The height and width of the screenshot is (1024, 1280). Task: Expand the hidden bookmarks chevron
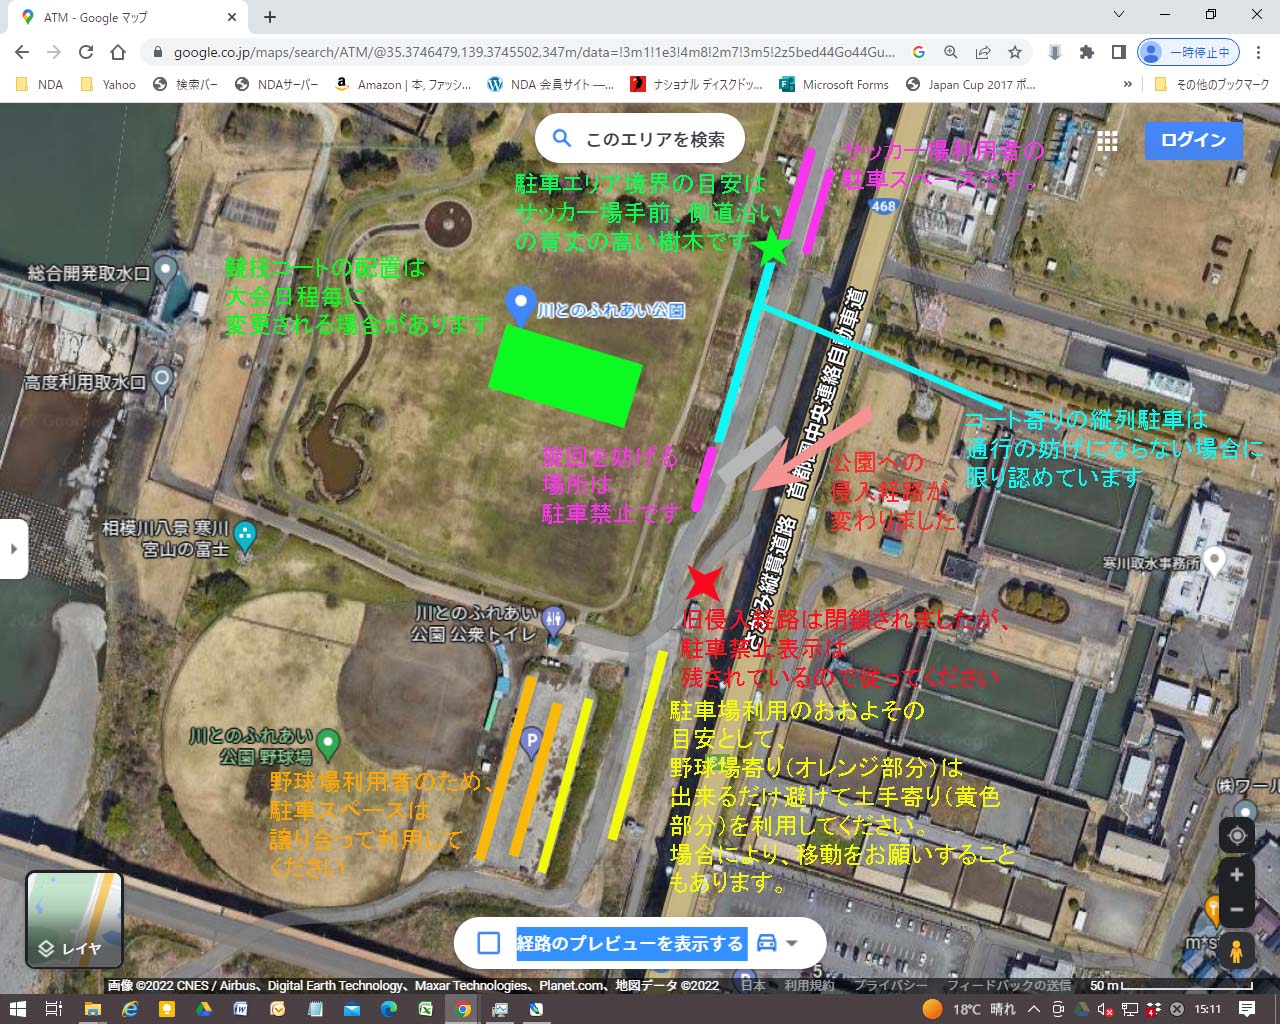tap(1128, 85)
